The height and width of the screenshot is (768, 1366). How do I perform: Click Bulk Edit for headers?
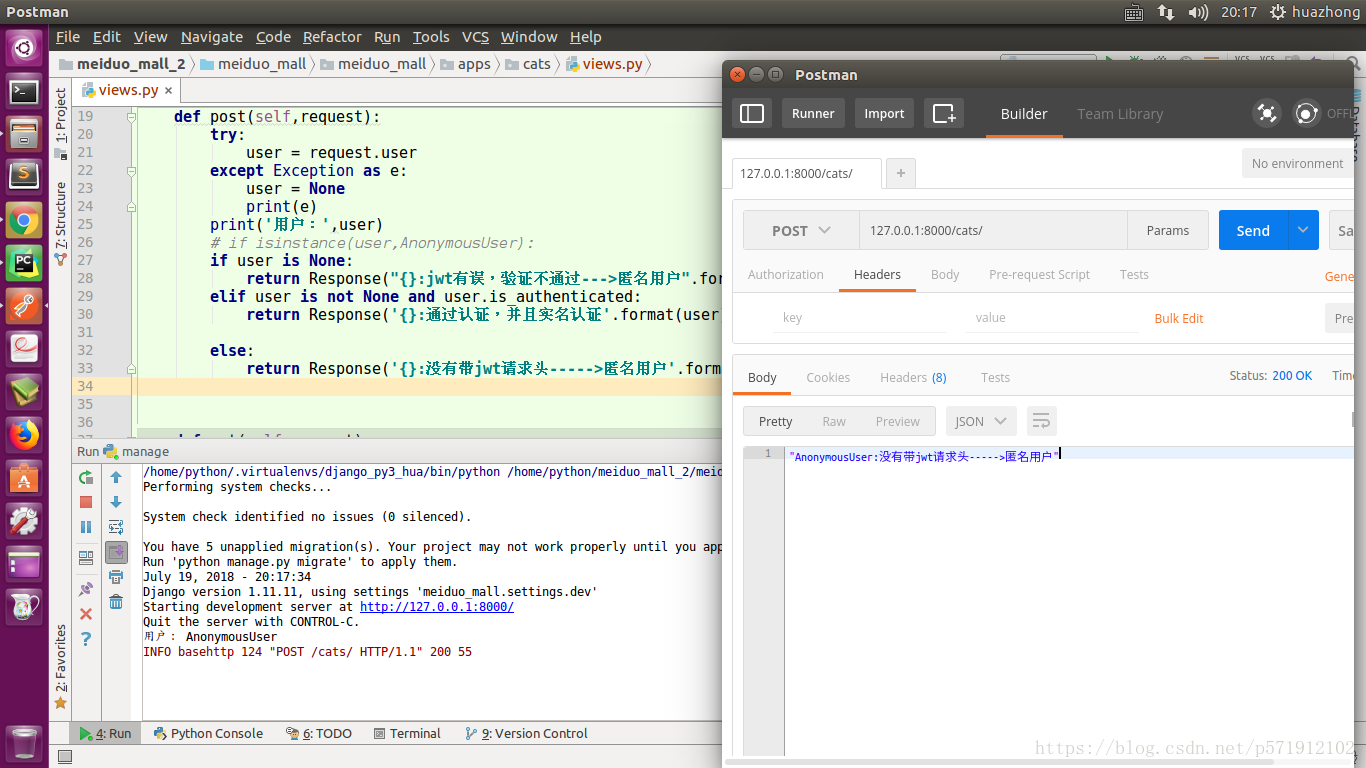[1179, 318]
